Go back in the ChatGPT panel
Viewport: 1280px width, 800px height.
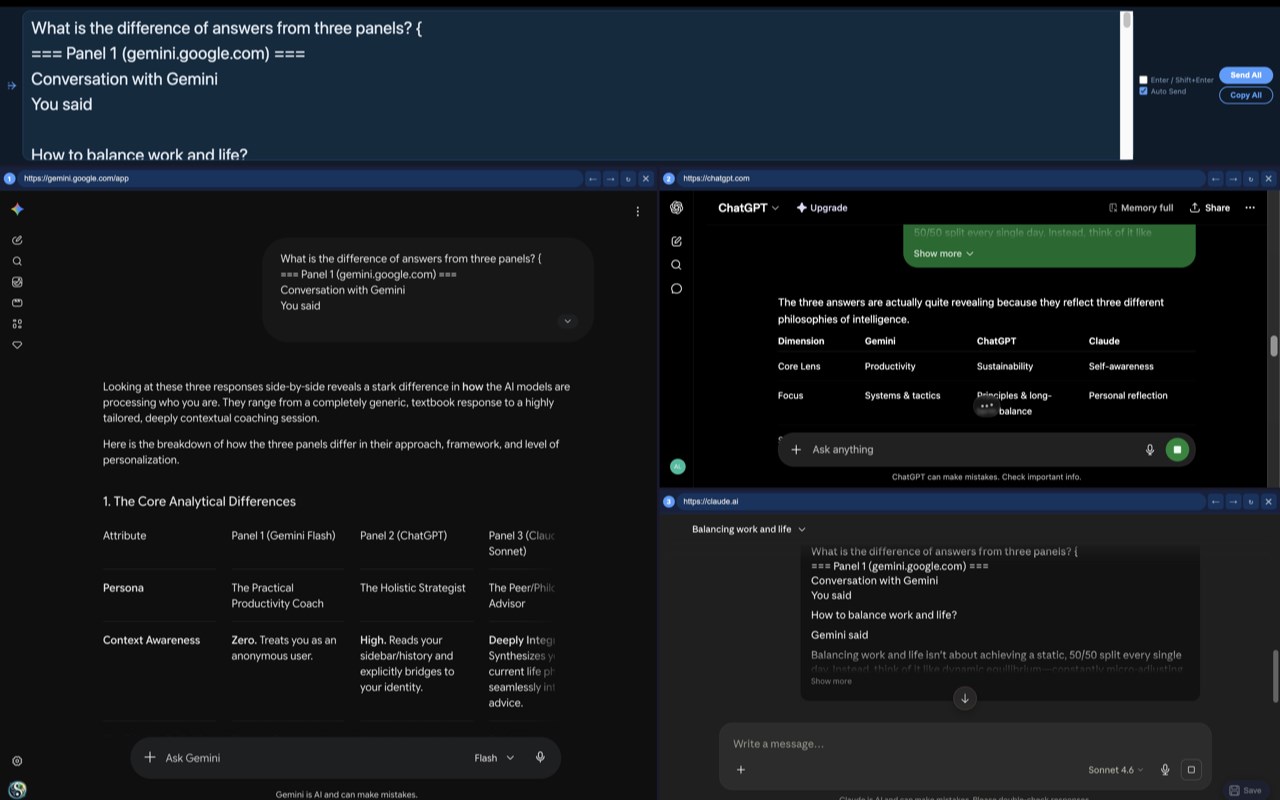(1216, 179)
